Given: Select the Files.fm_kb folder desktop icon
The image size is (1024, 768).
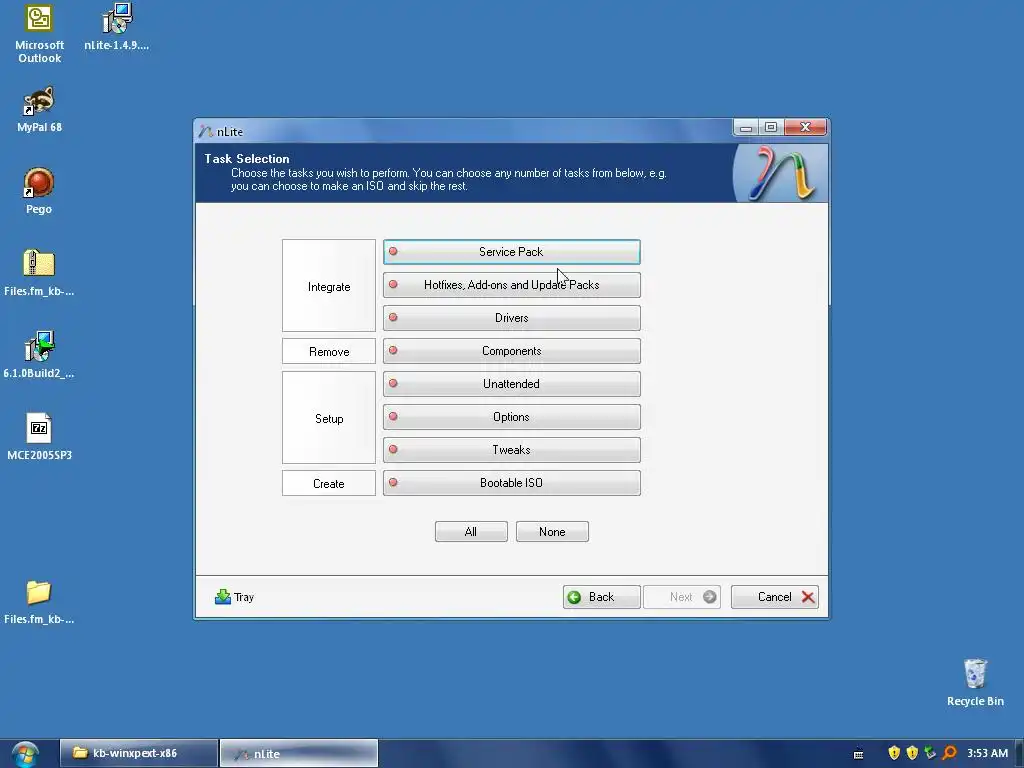Looking at the screenshot, I should (39, 602).
